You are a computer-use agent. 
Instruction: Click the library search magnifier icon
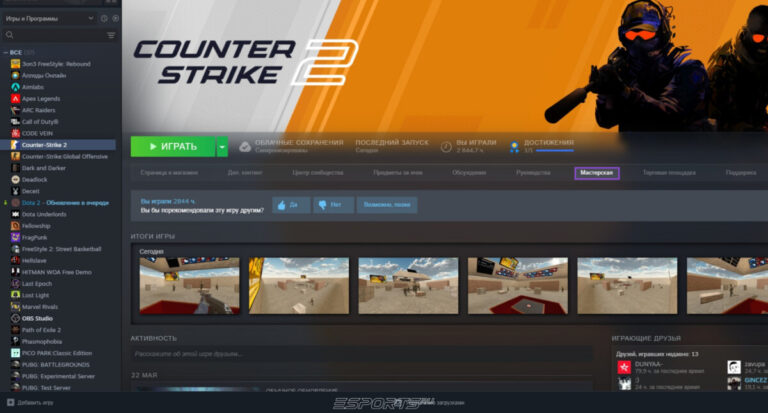pos(9,35)
